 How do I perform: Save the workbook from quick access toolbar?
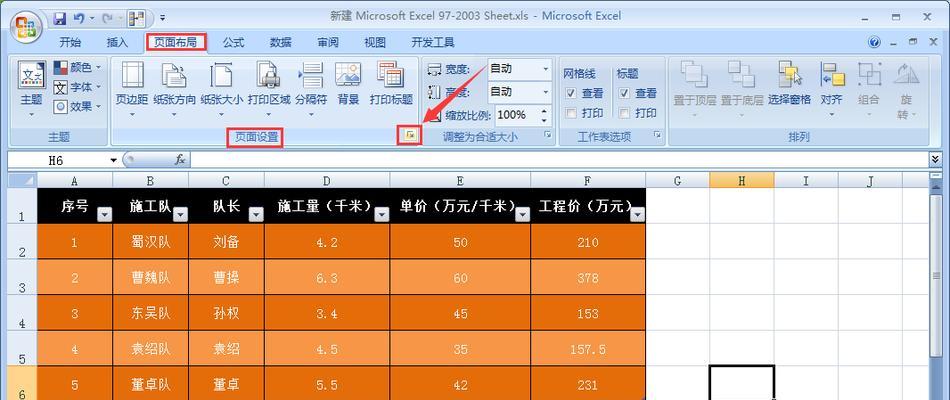[x=59, y=18]
